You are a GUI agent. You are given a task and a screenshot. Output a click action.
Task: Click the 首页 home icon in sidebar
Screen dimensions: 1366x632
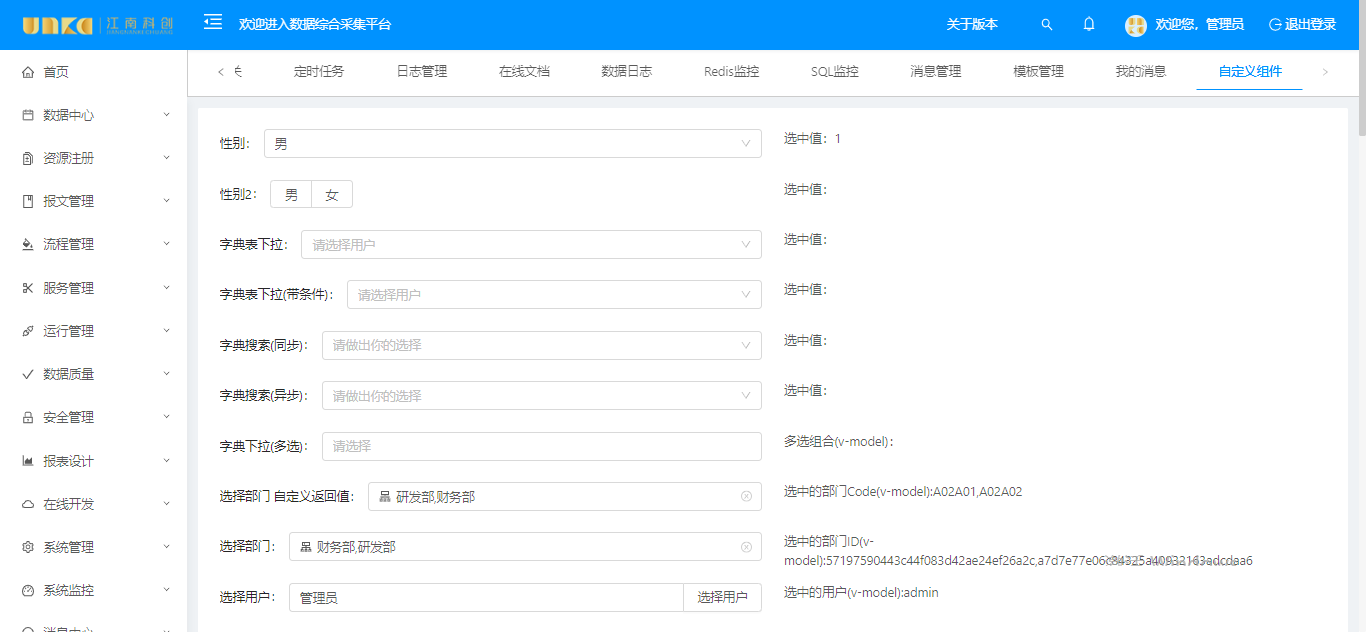(x=28, y=72)
